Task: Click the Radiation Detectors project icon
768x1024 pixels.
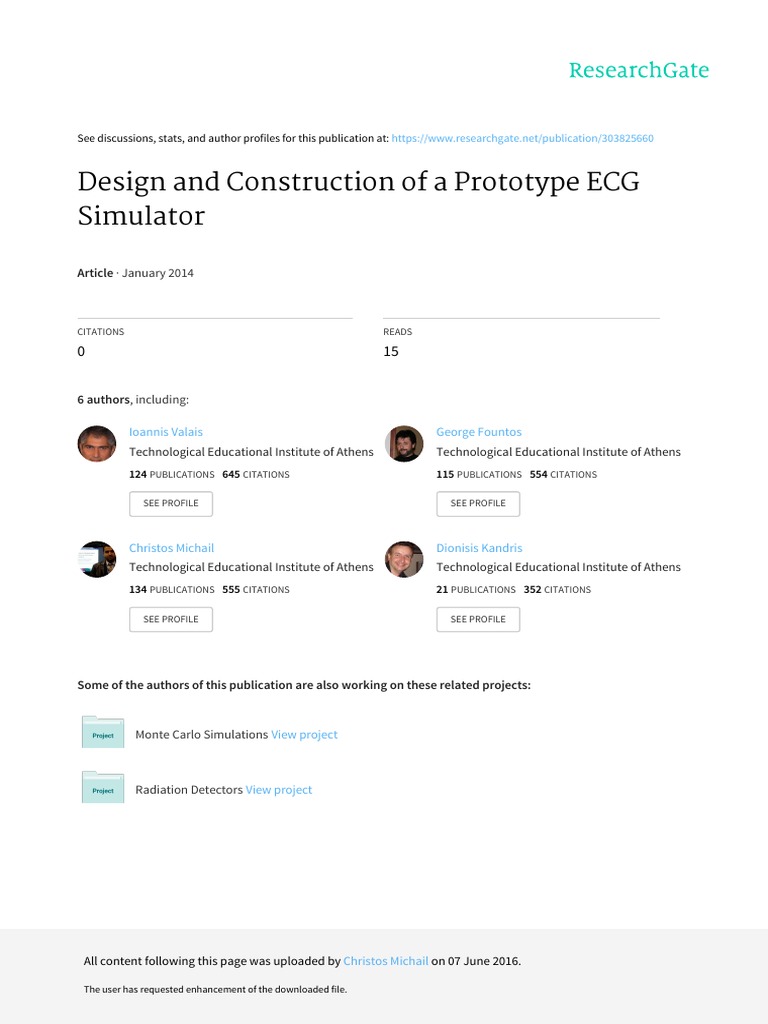Action: click(102, 788)
